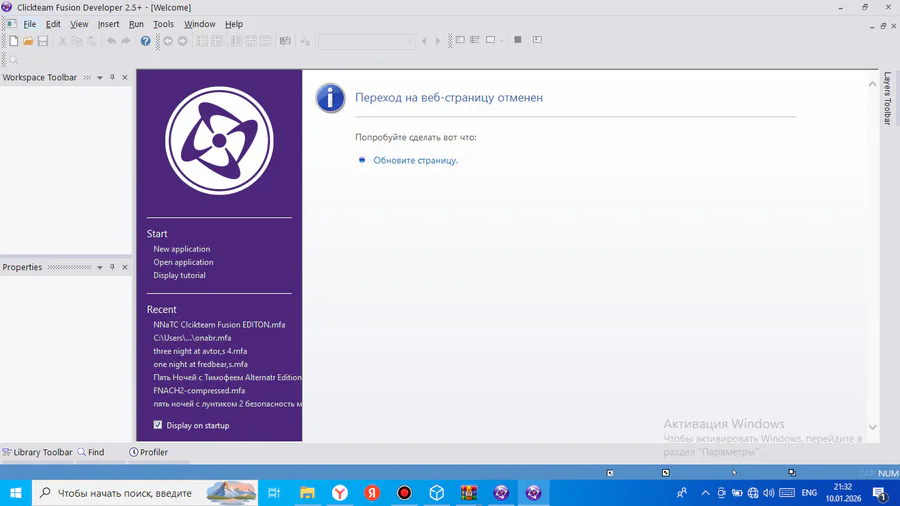Click the Run Frame toolbar icon

click(x=490, y=40)
